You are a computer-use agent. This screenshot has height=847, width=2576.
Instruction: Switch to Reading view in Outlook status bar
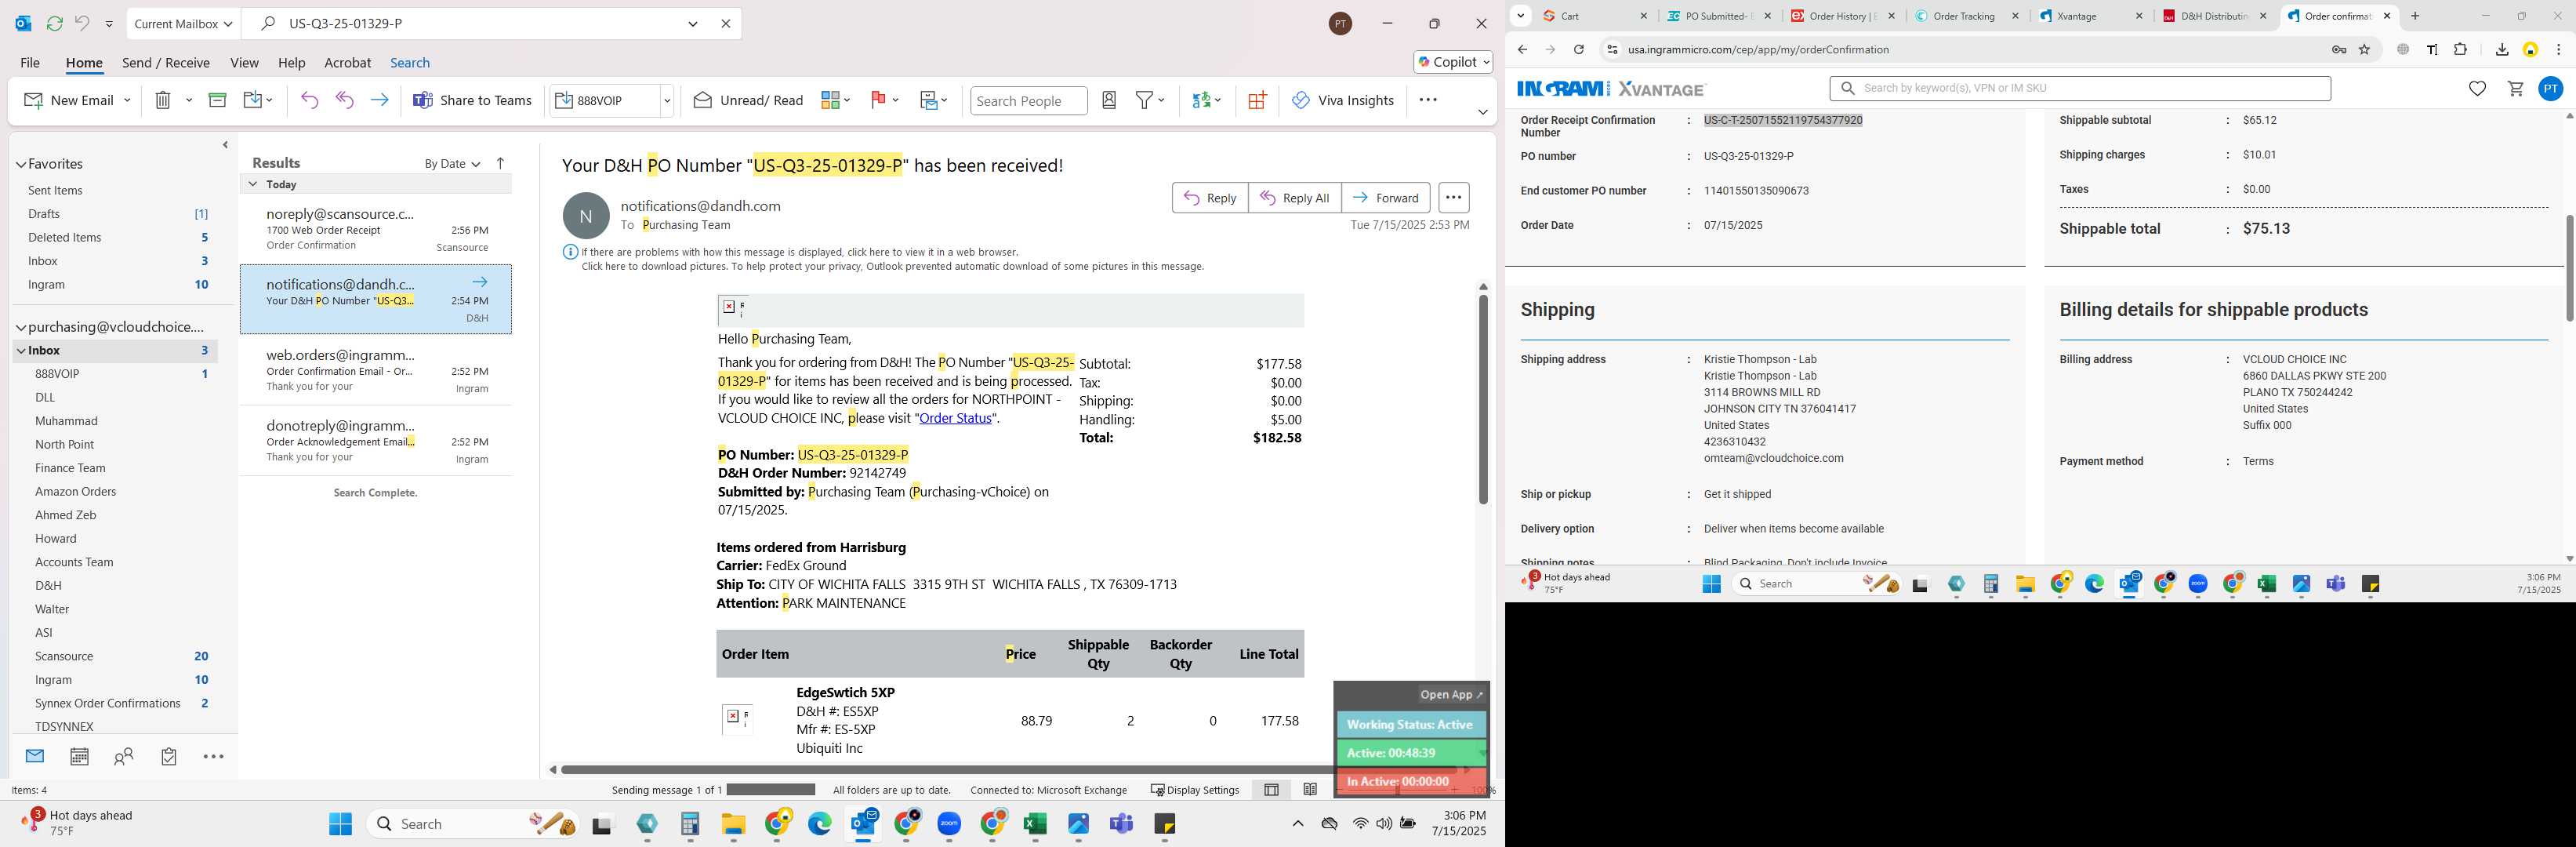point(1310,789)
